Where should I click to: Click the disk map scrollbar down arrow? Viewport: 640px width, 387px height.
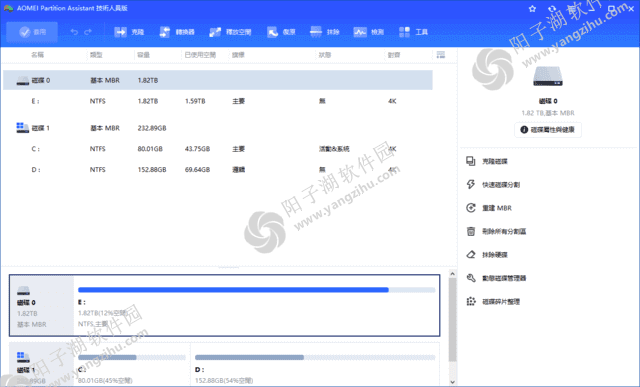tap(452, 382)
